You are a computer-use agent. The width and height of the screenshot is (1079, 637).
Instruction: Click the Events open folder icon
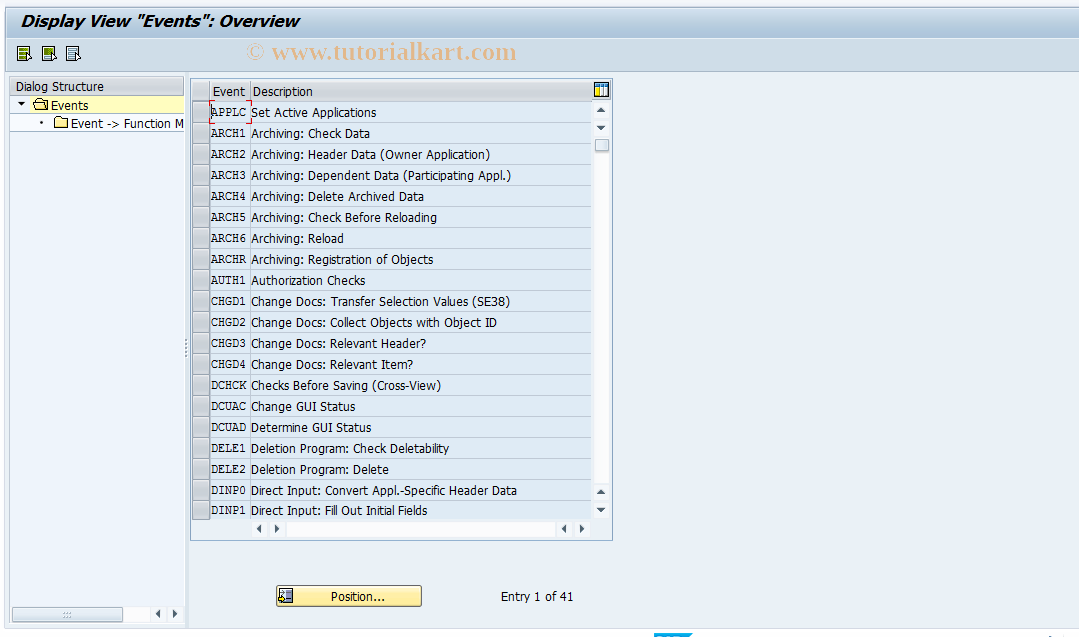coord(41,105)
